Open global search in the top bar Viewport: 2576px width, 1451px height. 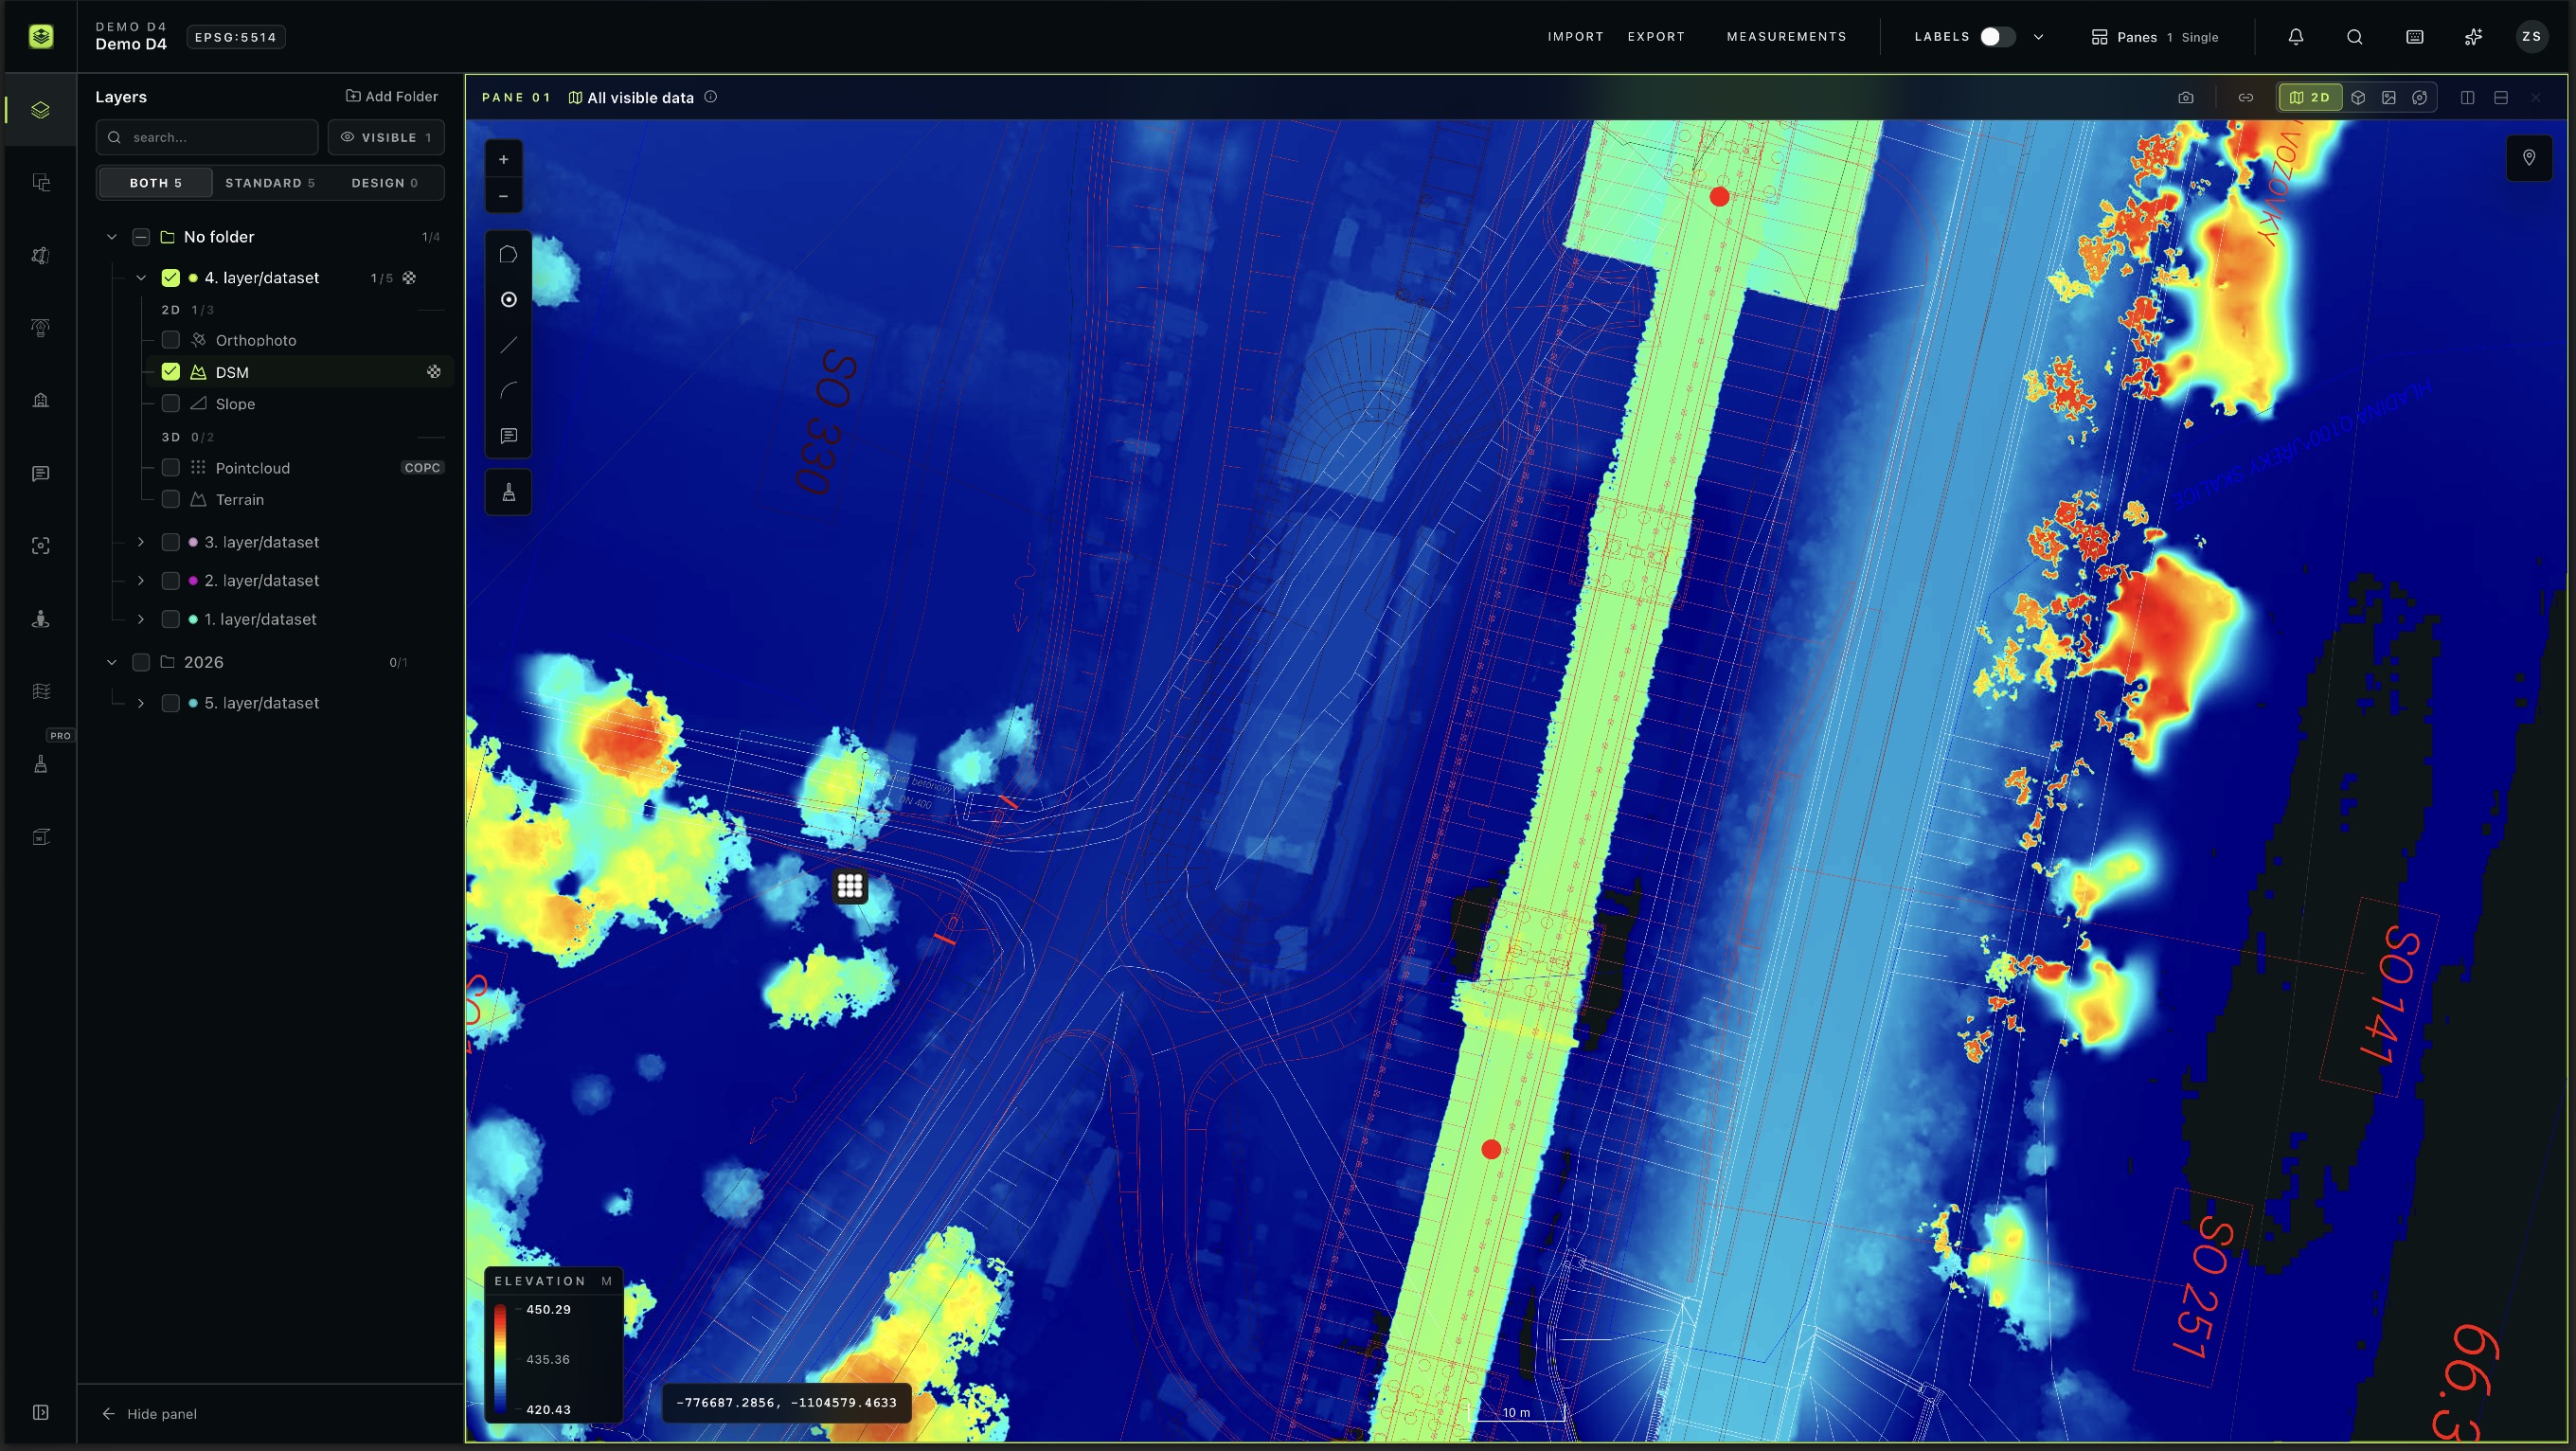2355,37
